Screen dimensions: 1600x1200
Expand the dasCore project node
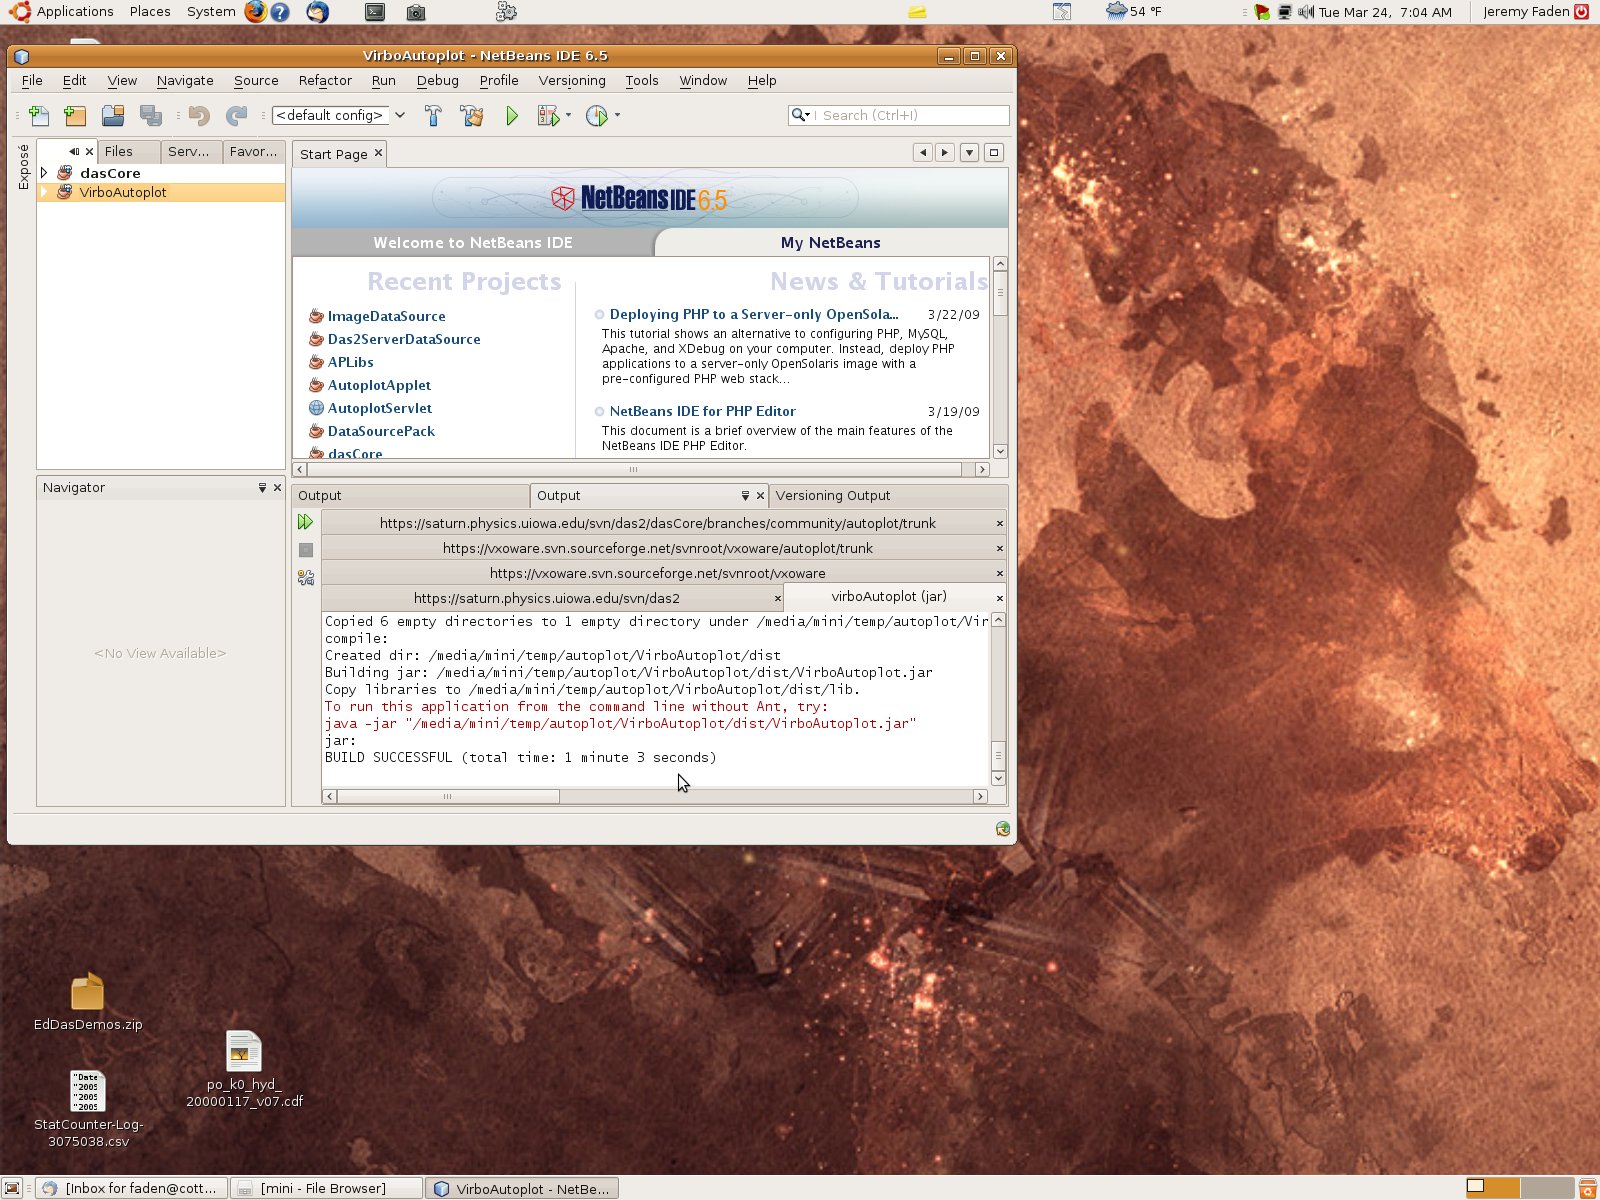45,172
